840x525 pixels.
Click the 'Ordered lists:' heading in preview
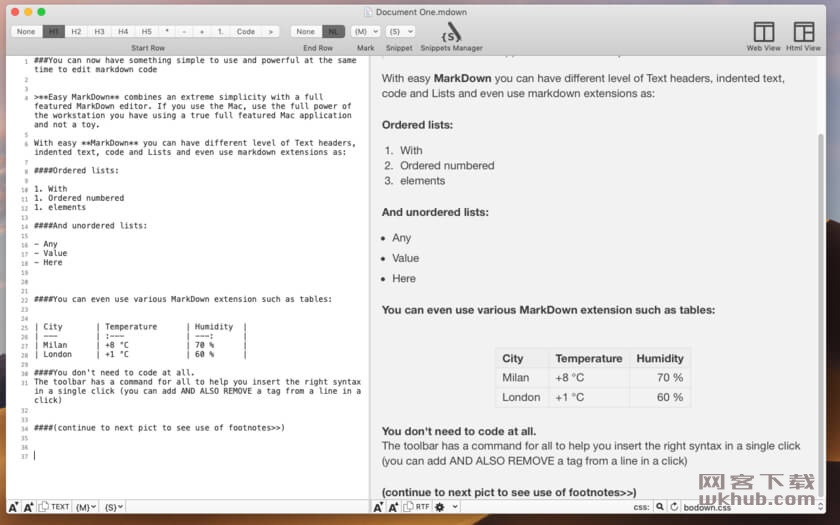click(417, 125)
